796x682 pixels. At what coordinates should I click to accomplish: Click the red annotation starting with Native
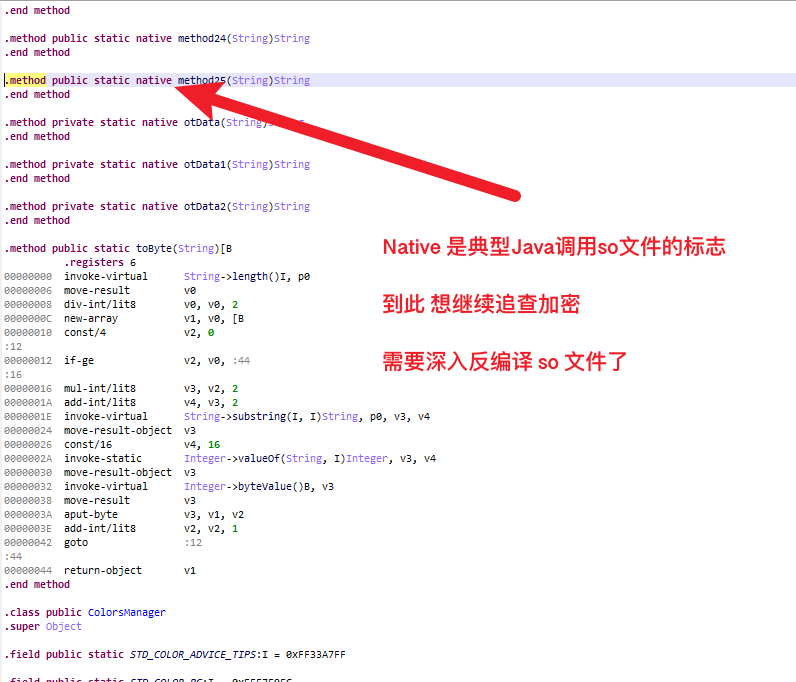553,247
